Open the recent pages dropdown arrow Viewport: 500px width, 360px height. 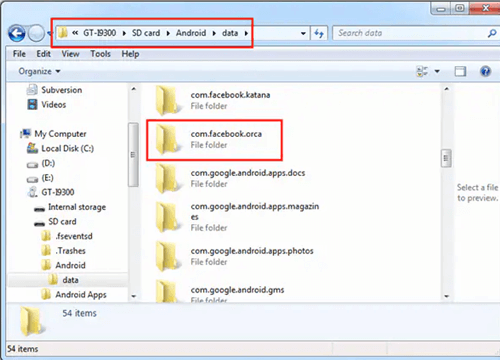point(49,33)
